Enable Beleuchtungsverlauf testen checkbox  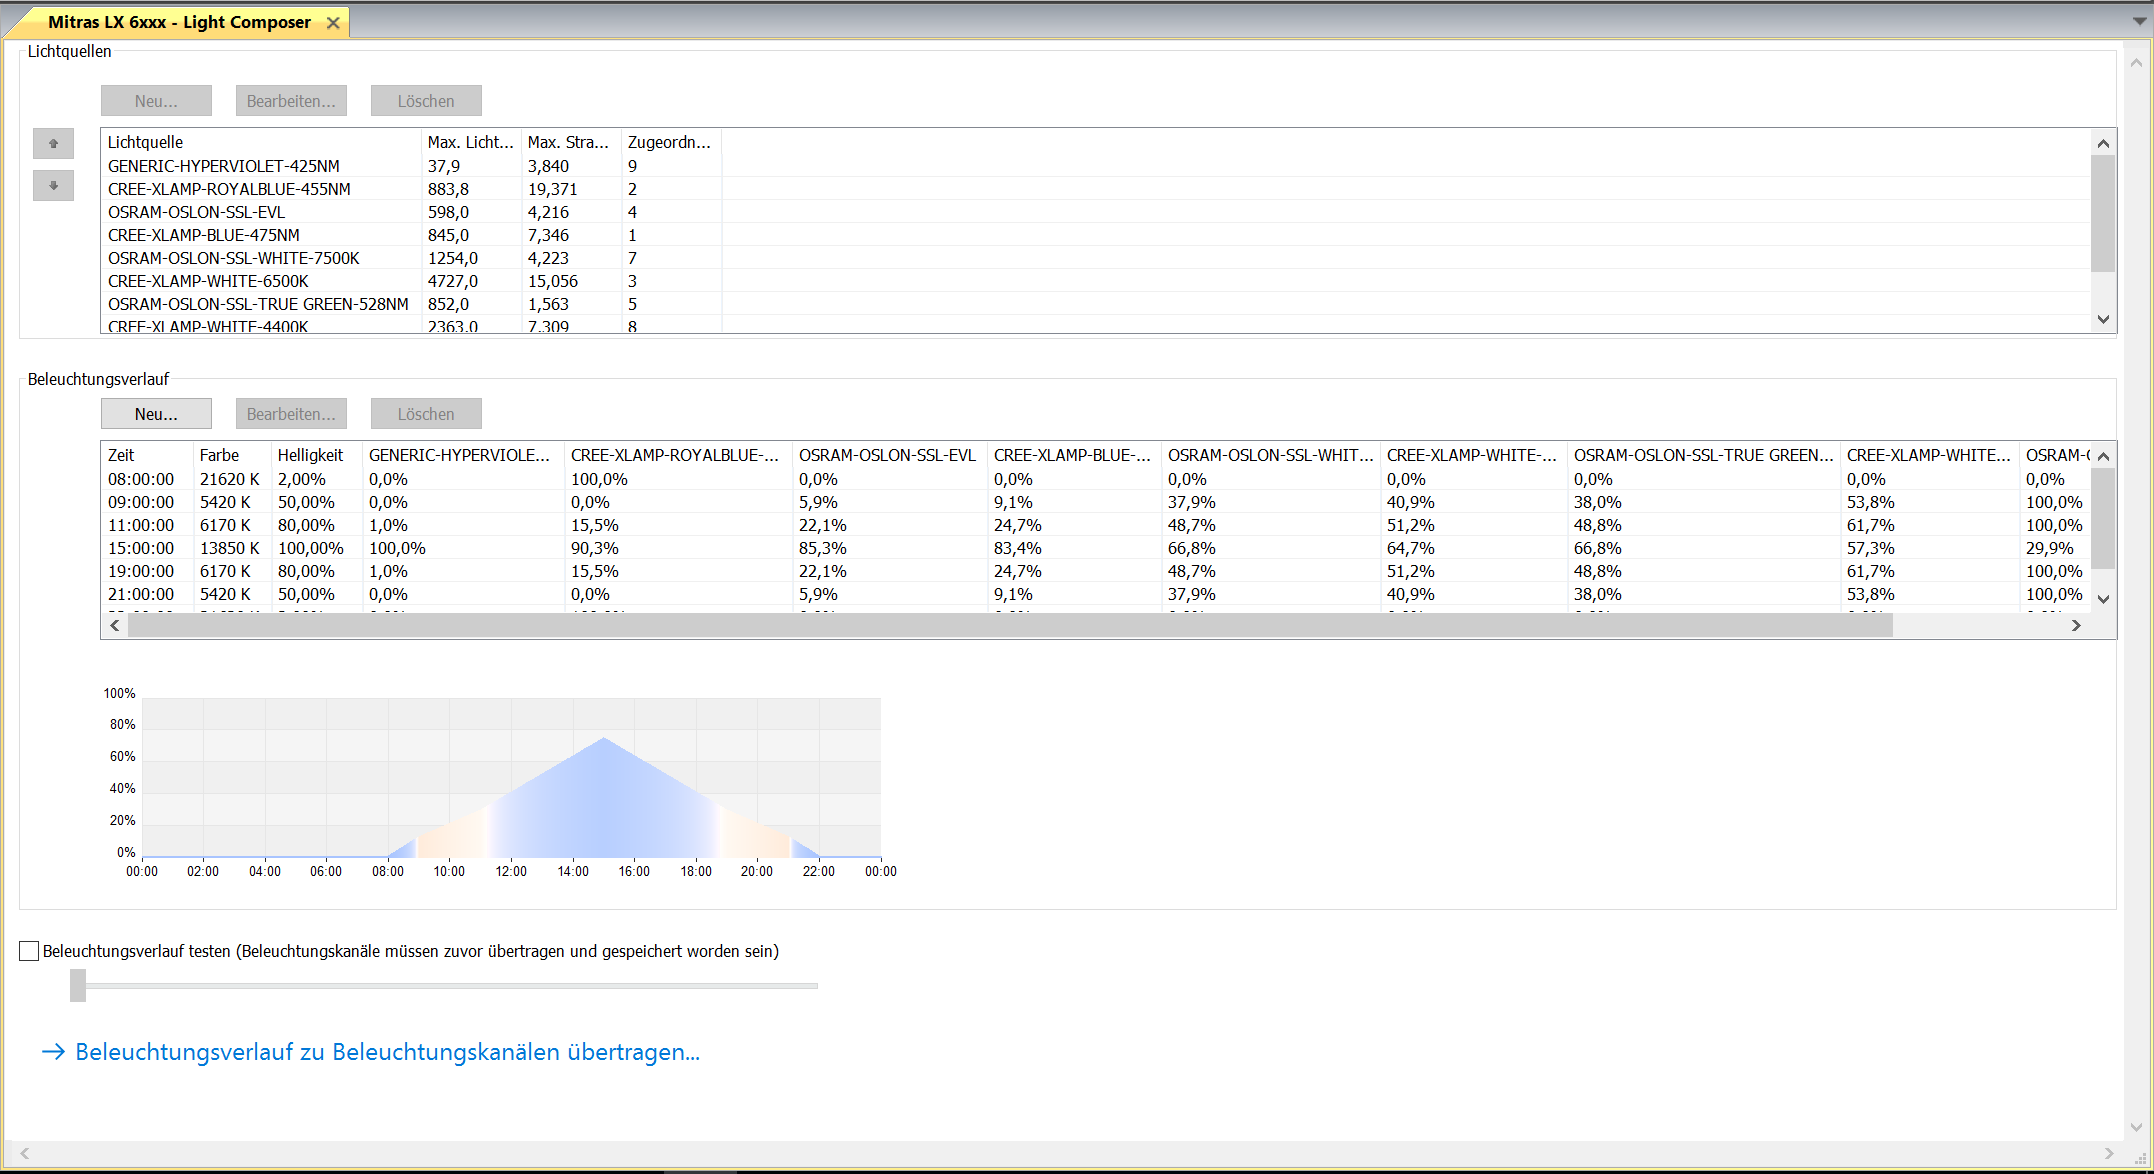click(29, 951)
